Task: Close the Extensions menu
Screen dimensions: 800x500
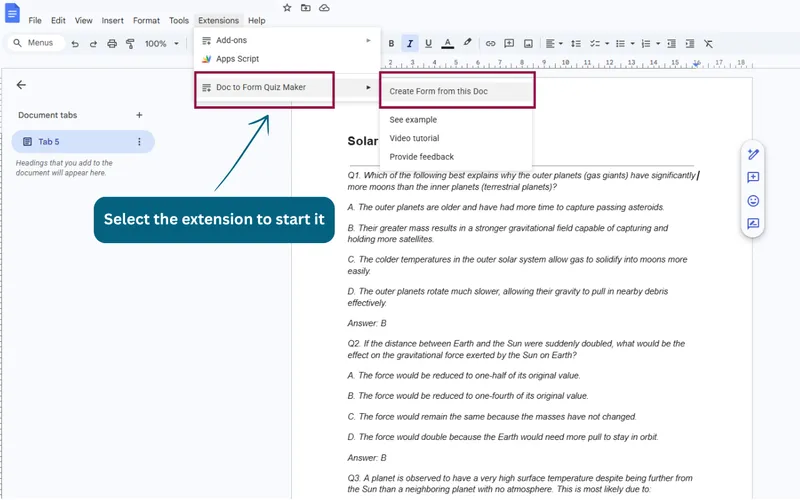Action: pos(218,20)
